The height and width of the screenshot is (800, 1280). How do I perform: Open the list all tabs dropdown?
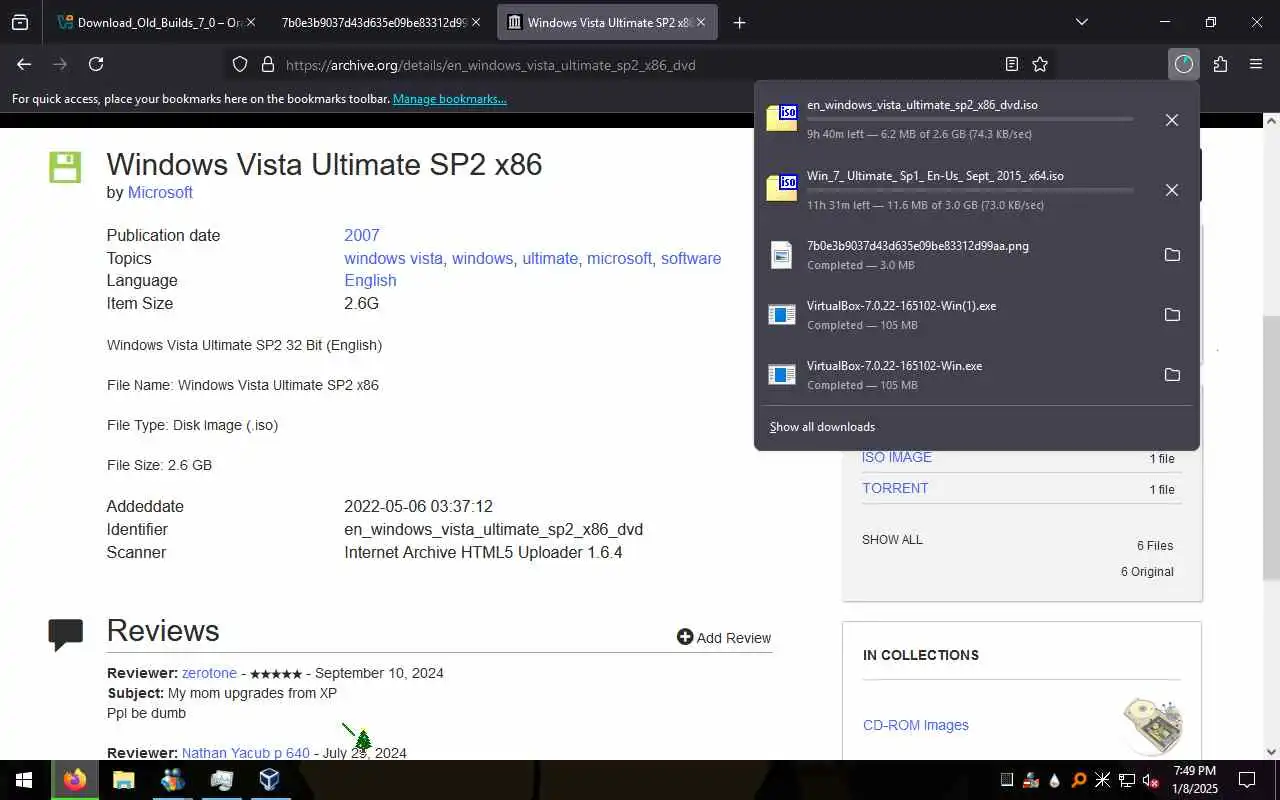pos(1081,22)
